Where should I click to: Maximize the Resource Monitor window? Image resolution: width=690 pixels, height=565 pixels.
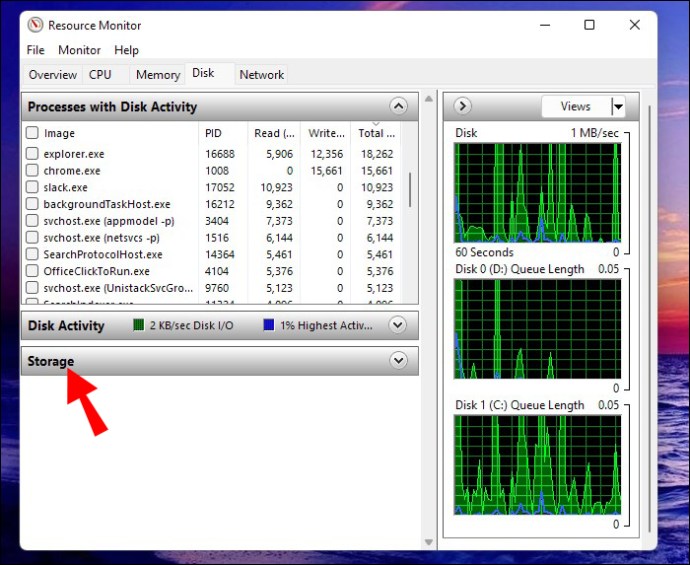[589, 25]
